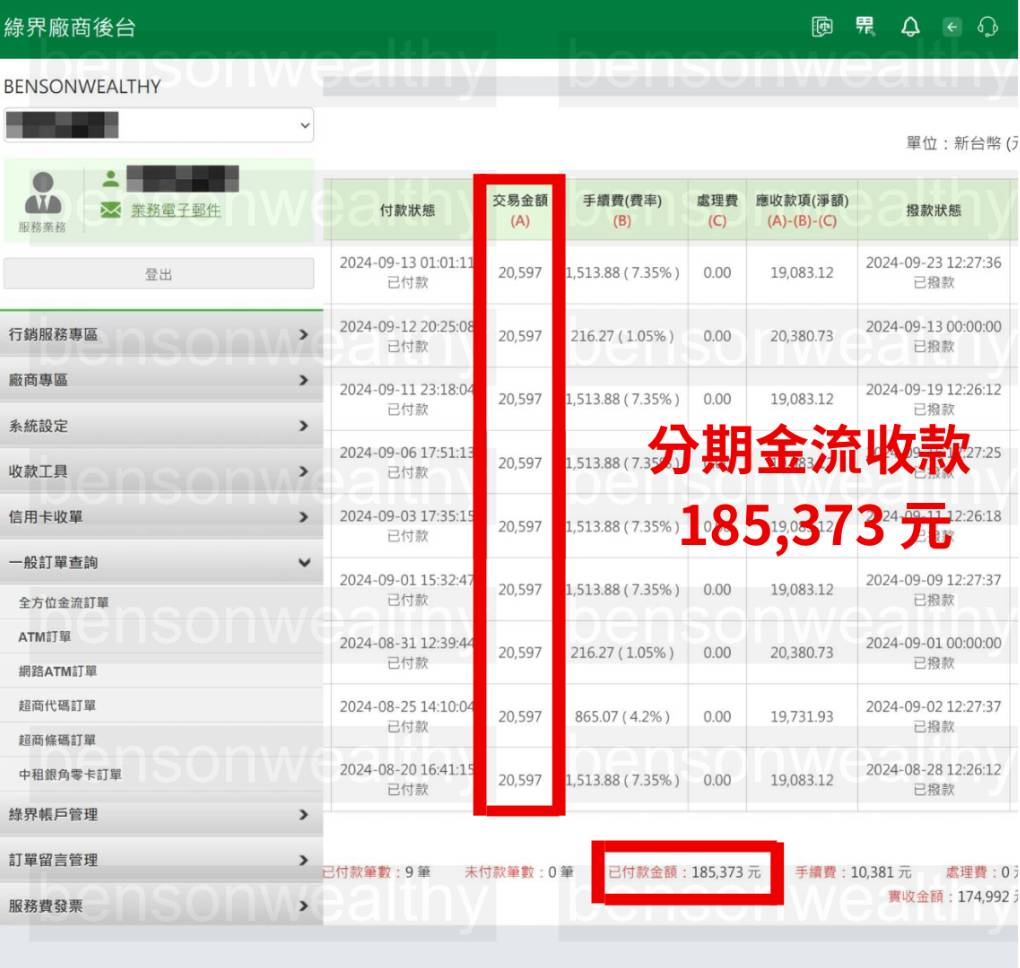1020x968 pixels.
Task: Click the 綠界廠商後台 header title
Action: pyautogui.click(x=70, y=27)
